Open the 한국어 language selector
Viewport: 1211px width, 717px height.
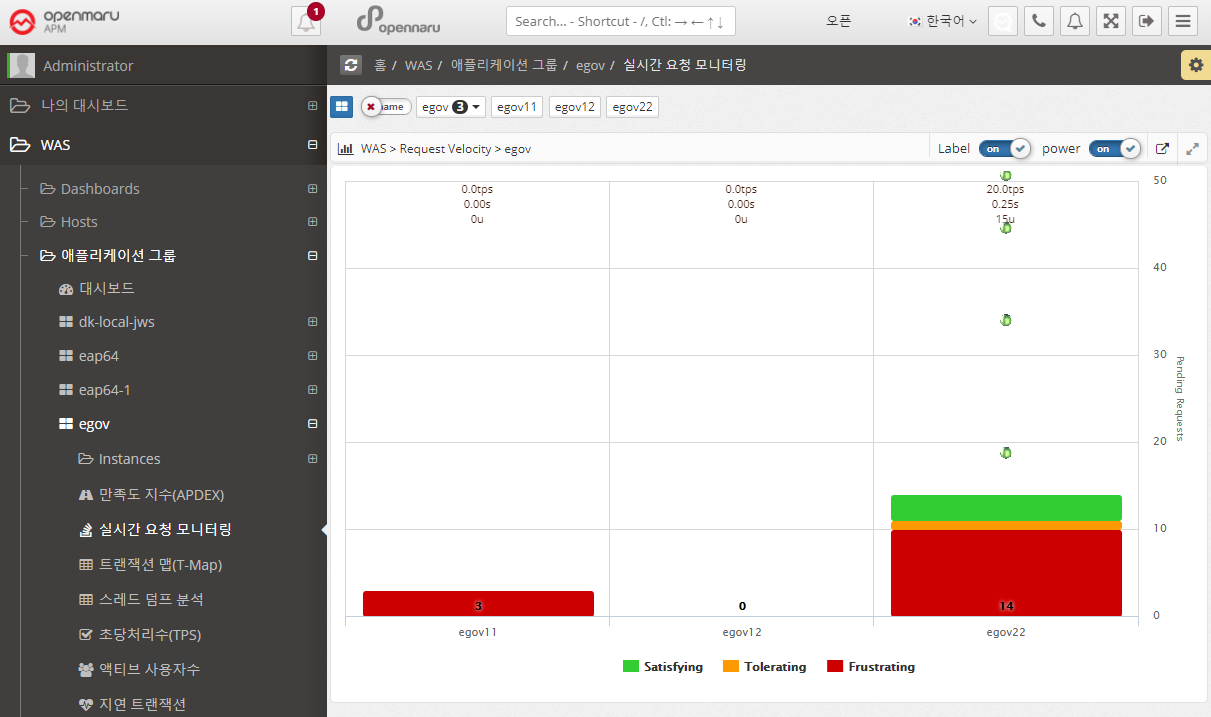[x=942, y=21]
